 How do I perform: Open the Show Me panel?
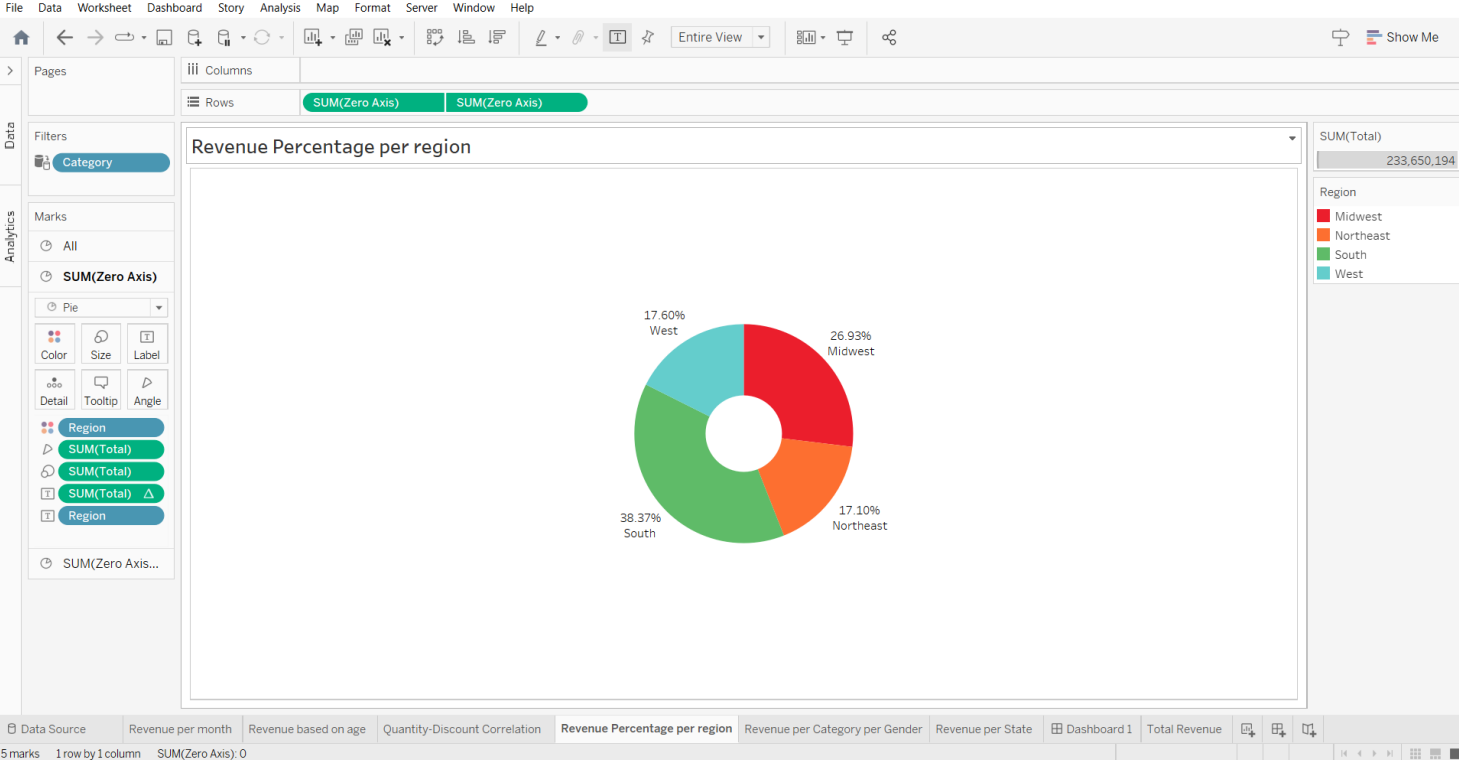1402,37
